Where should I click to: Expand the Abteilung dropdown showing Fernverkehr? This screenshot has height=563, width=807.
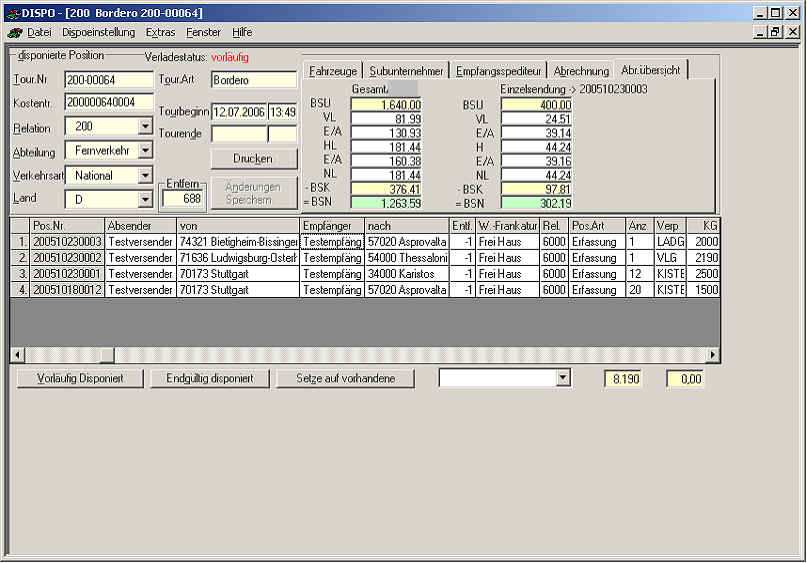145,151
